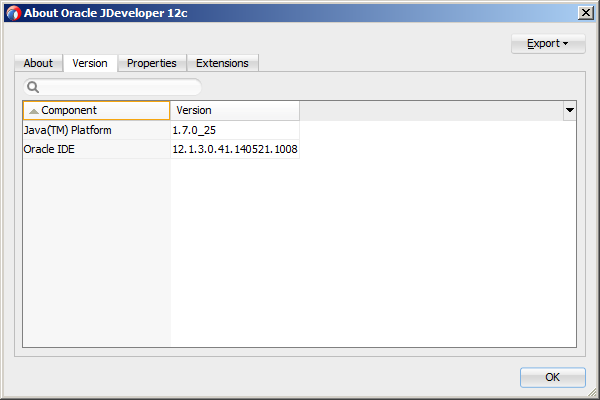Confirm with the OK button

[x=553, y=377]
